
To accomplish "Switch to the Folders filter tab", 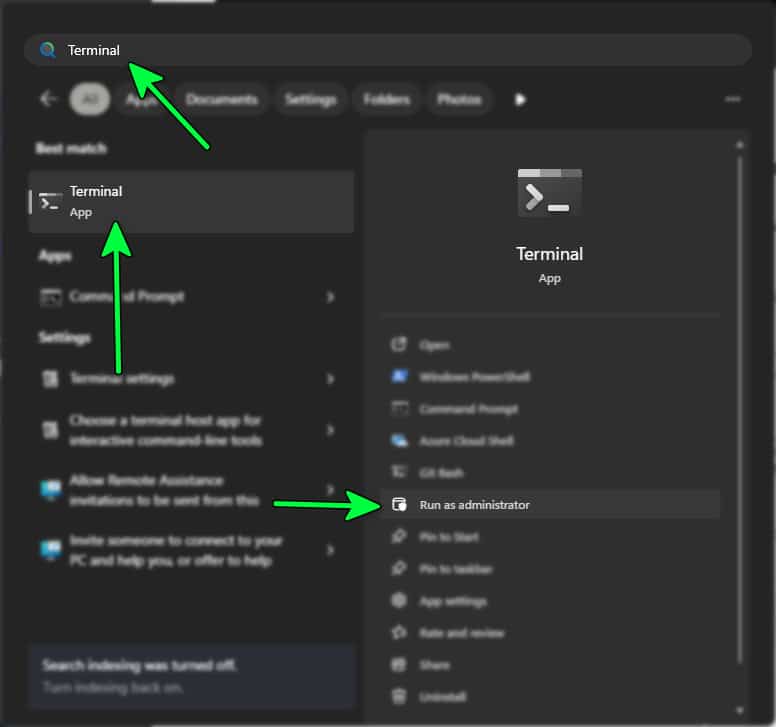I will click(386, 99).
